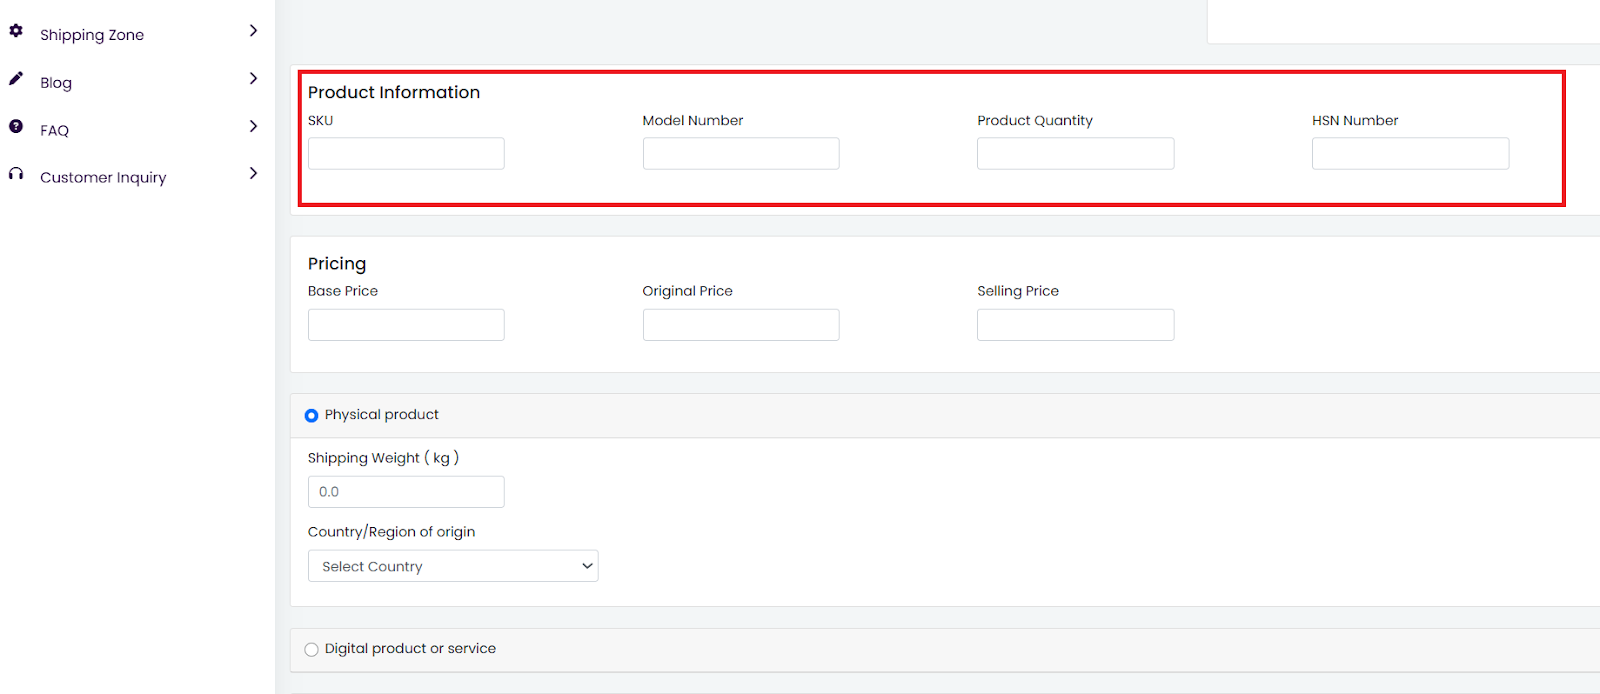
Task: Open the Select Country dropdown
Action: (x=452, y=566)
